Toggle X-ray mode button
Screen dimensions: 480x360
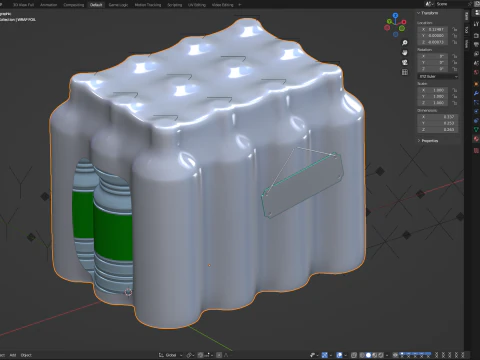click(354, 355)
